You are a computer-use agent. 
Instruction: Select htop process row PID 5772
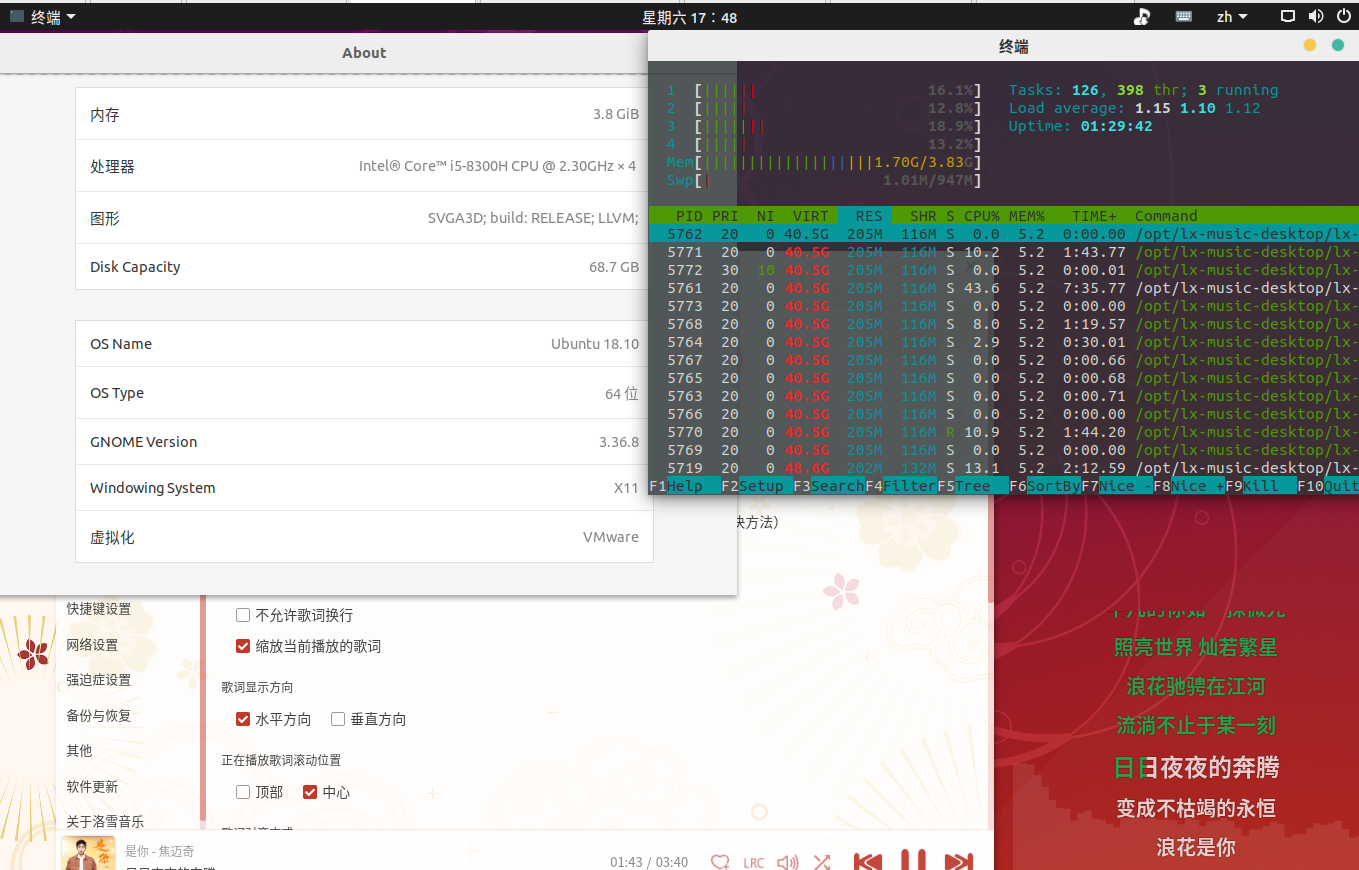1004,270
